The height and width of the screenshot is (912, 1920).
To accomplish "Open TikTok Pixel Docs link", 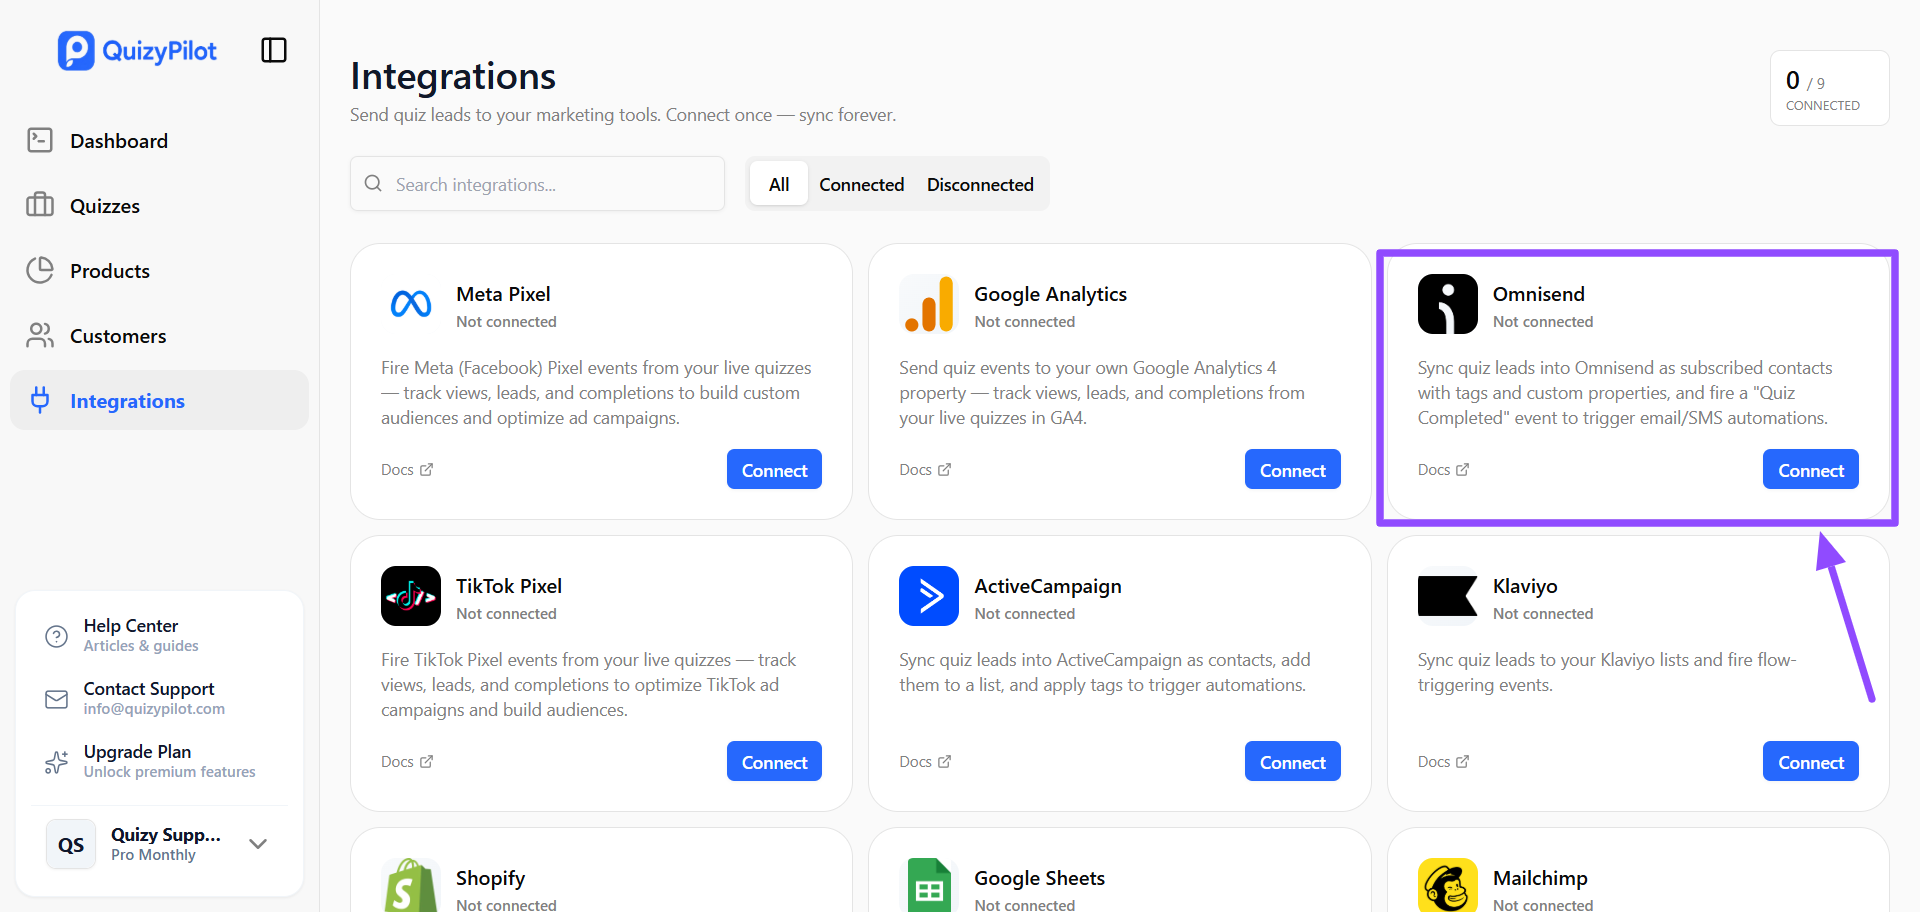I will point(407,761).
